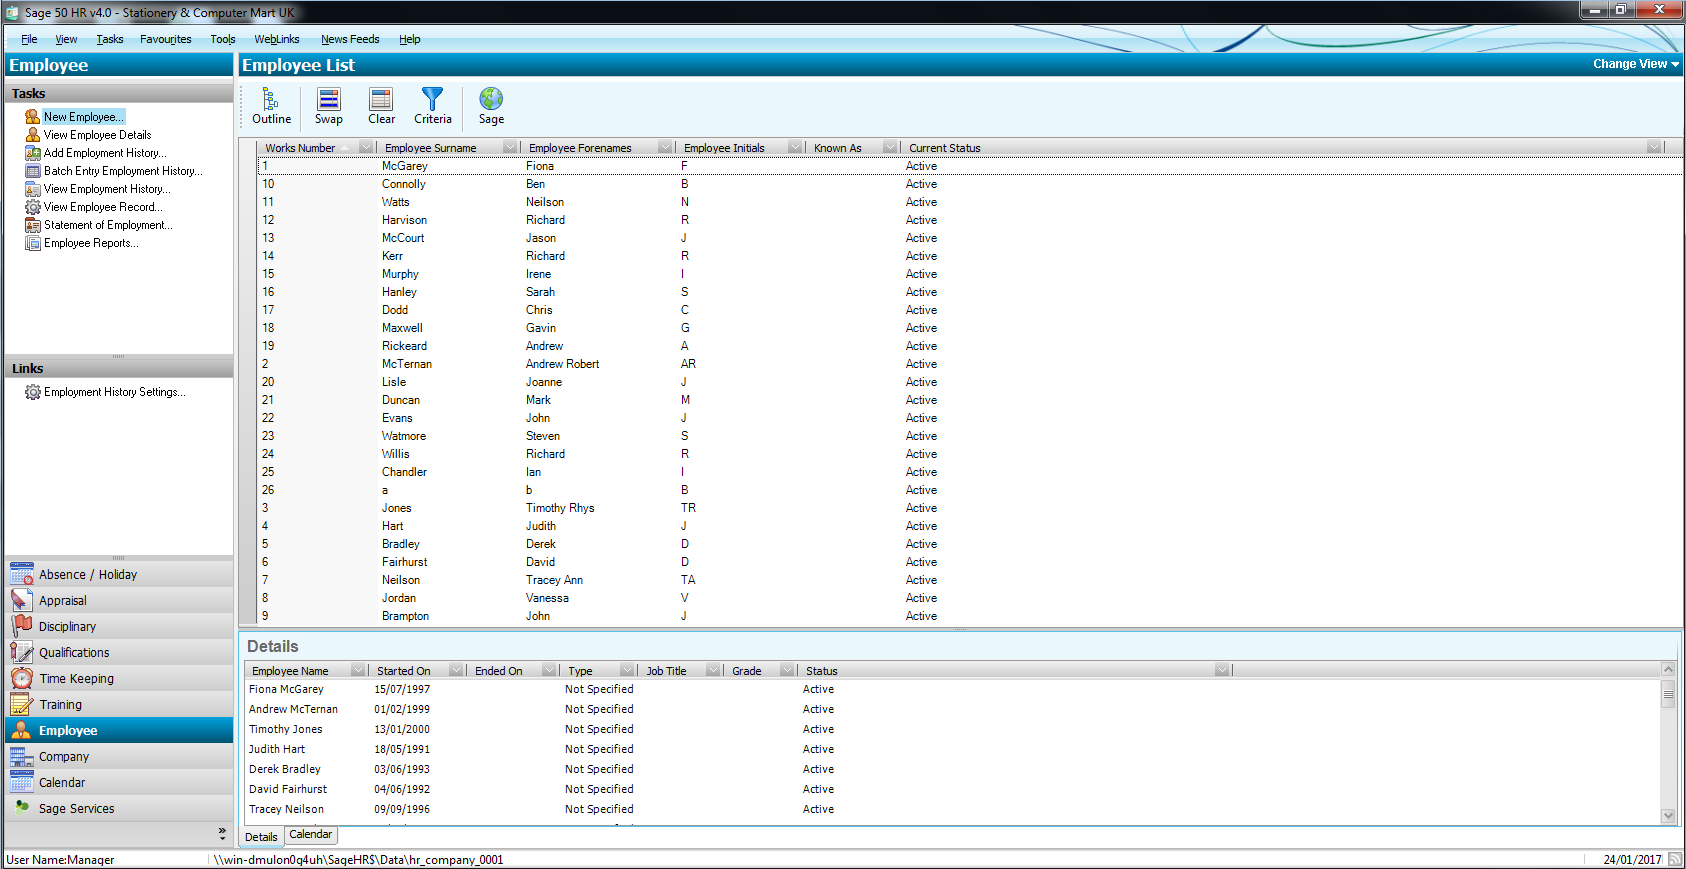Select the McGarey employee row
Viewport: 1686px width, 869px height.
pyautogui.click(x=970, y=166)
